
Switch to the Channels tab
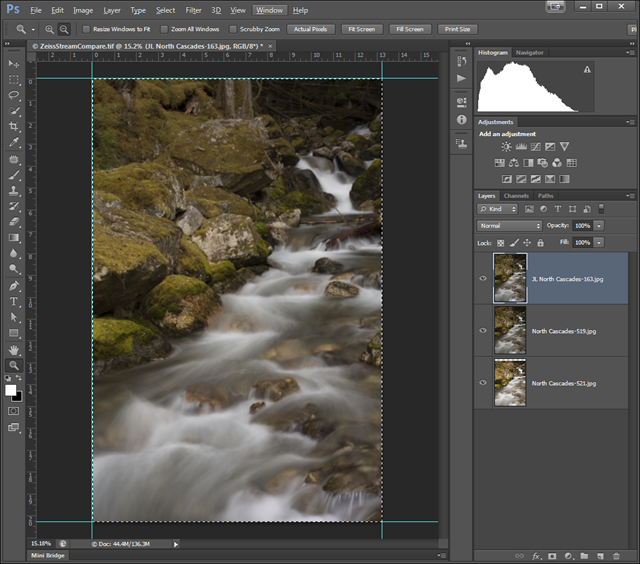[x=516, y=196]
